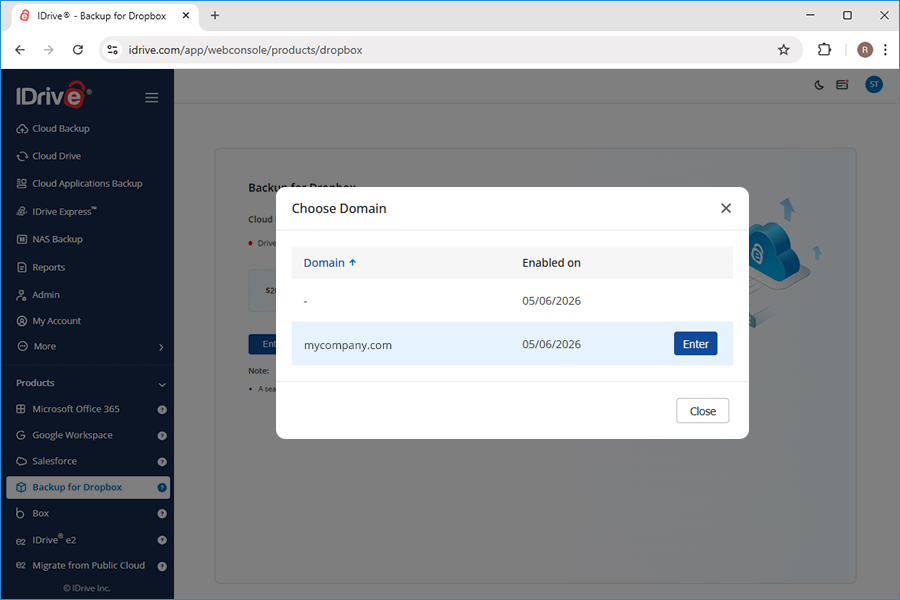Click the Microsoft Office 365 grid icon

tap(21, 409)
